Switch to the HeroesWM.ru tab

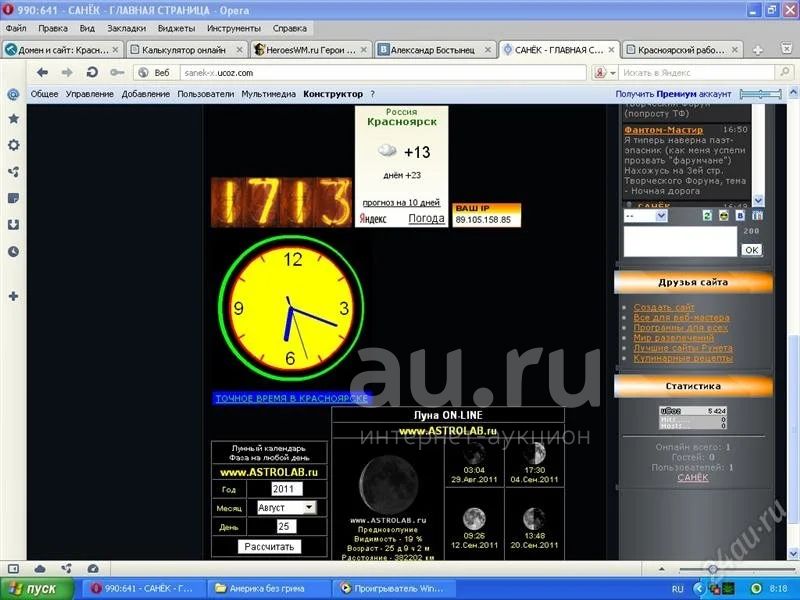(311, 50)
